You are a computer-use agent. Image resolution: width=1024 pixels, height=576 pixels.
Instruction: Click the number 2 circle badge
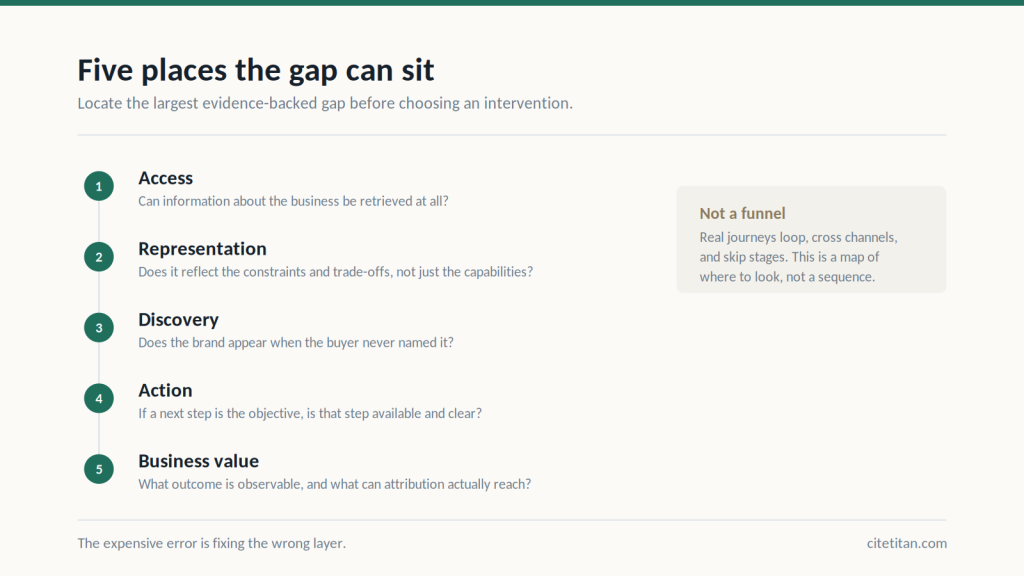[x=99, y=257]
